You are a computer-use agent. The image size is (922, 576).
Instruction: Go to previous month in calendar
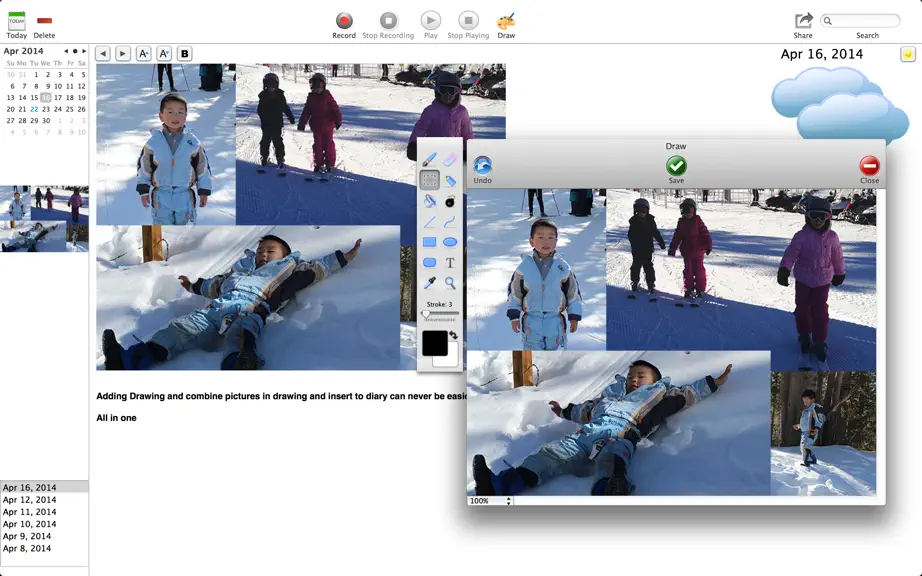pos(66,51)
